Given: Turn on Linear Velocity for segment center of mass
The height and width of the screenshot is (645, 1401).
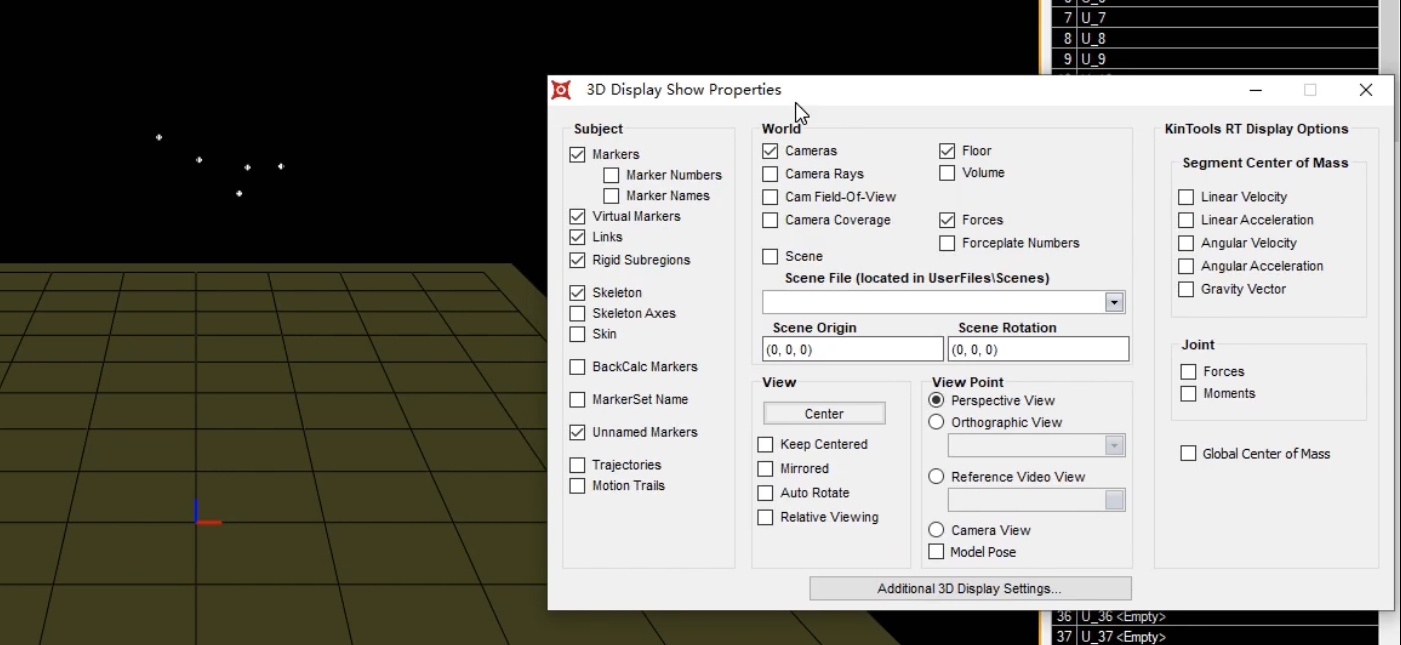Looking at the screenshot, I should pyautogui.click(x=1186, y=196).
